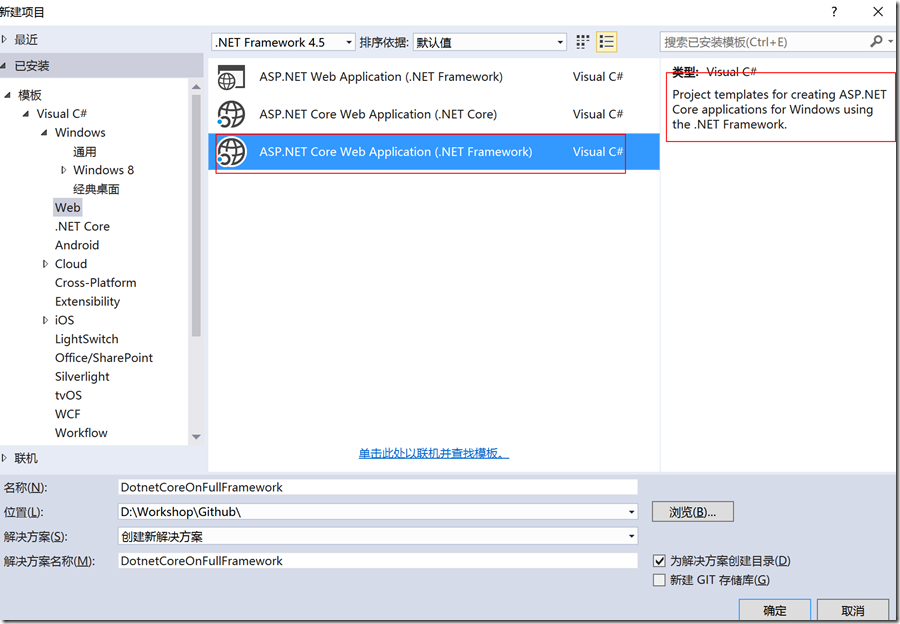Open the help question mark icon

pos(834,11)
